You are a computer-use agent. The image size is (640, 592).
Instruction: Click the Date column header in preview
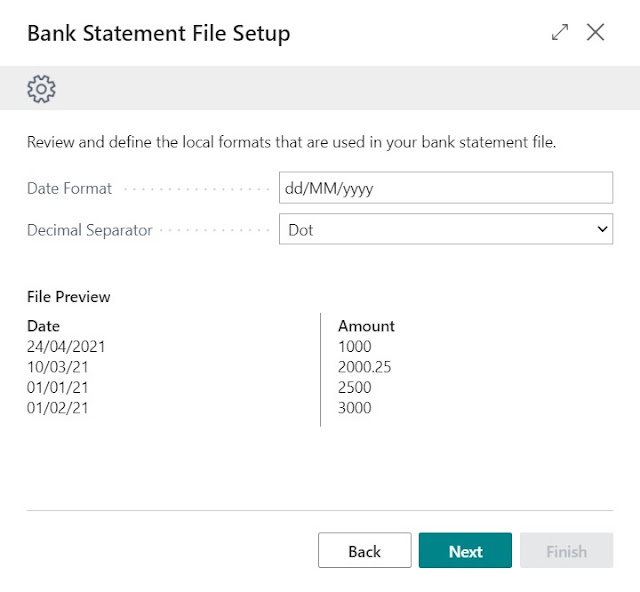coord(43,326)
